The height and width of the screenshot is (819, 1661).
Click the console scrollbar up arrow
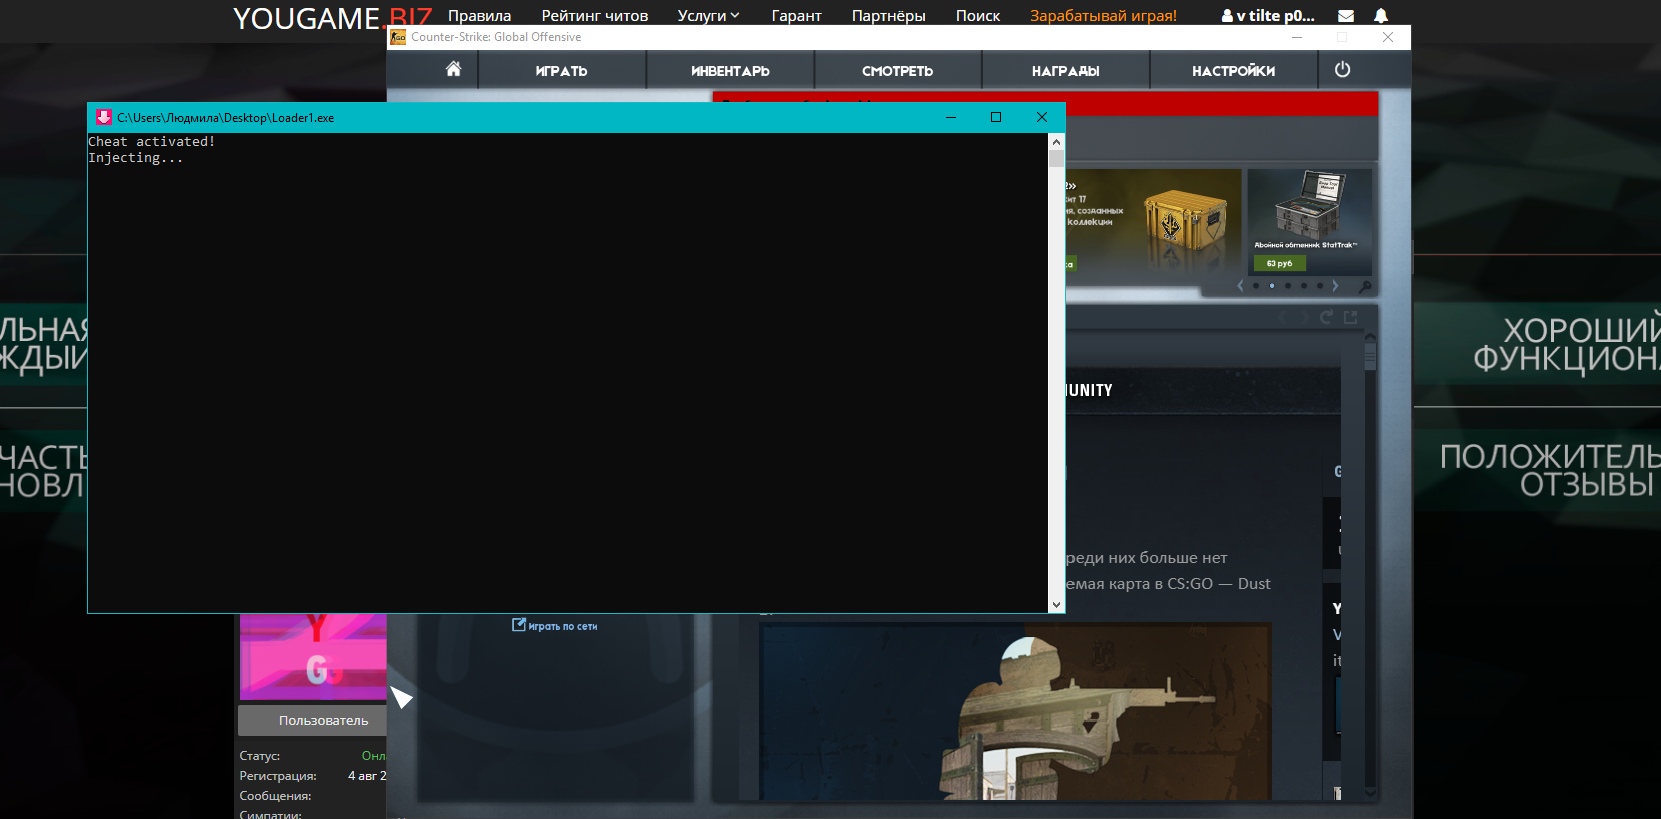coord(1056,142)
